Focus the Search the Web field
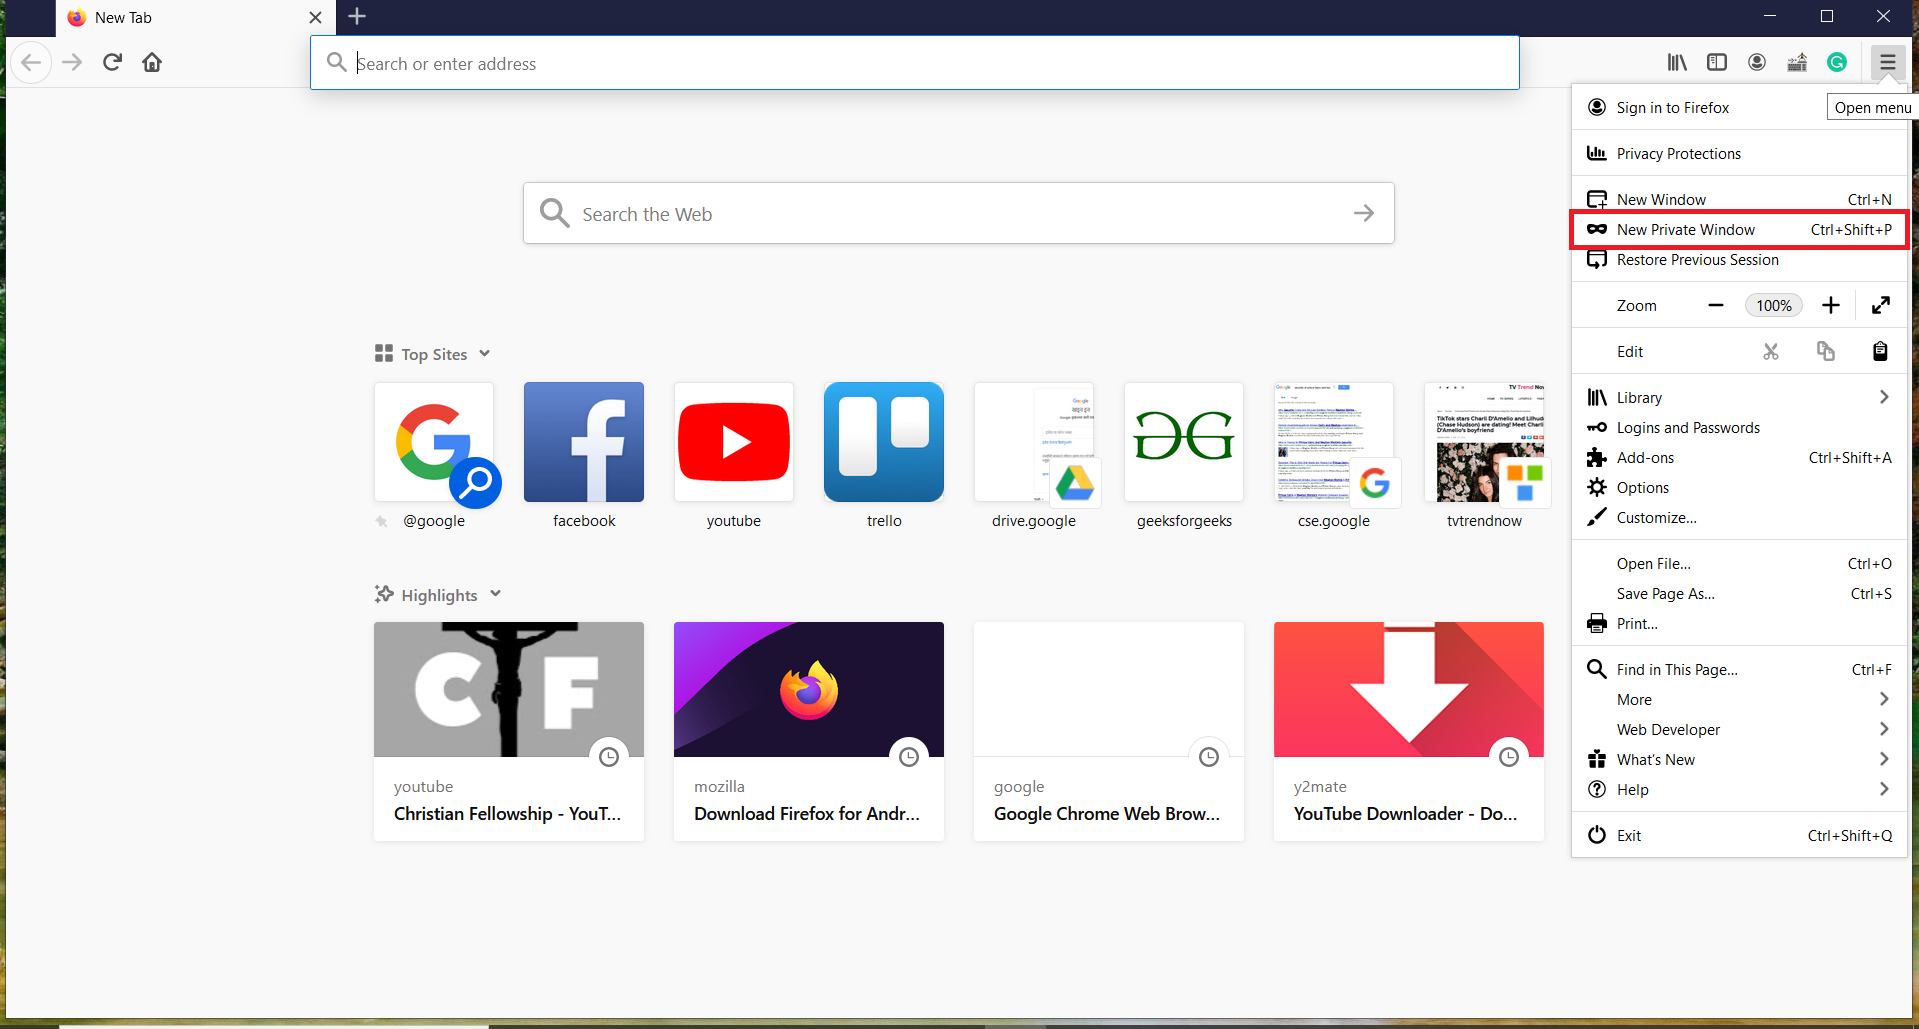This screenshot has width=1919, height=1029. [x=959, y=213]
